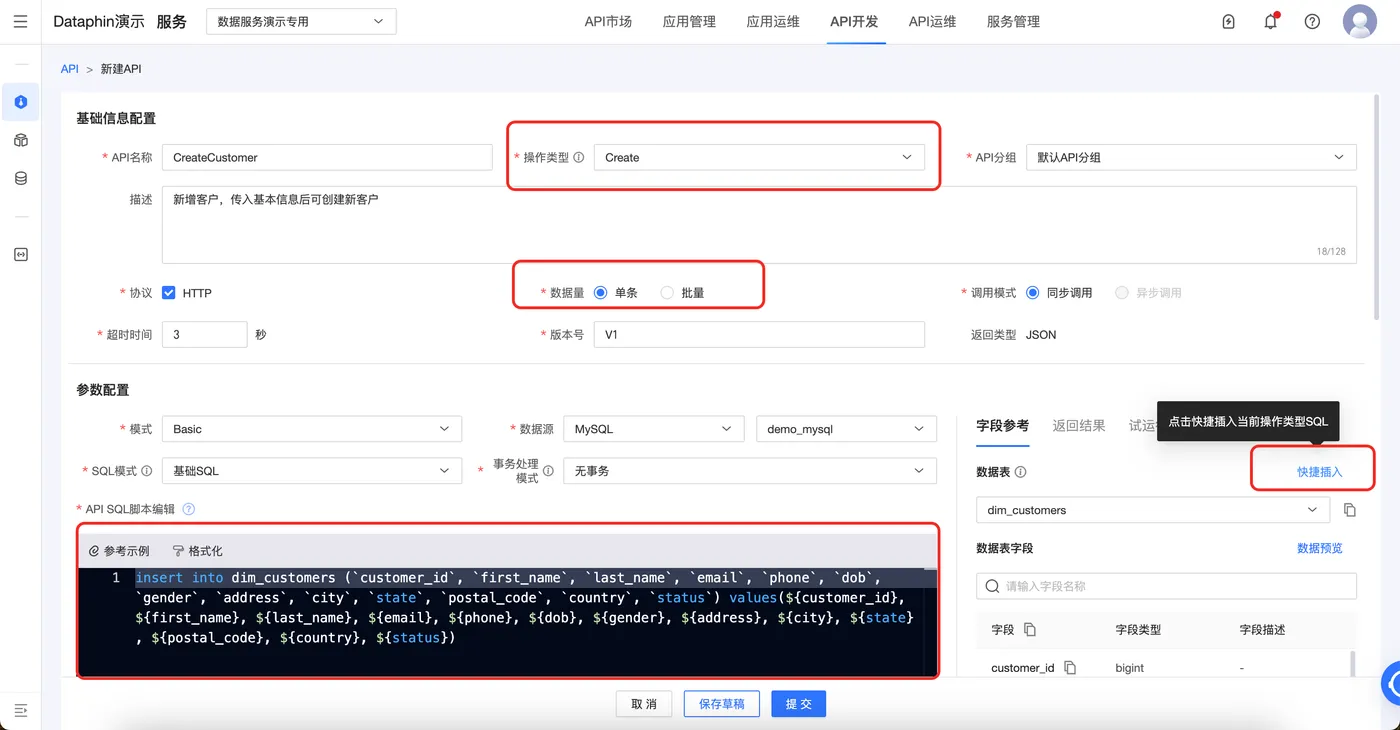
Task: Go to the 应用管理 tab
Action: [x=689, y=21]
